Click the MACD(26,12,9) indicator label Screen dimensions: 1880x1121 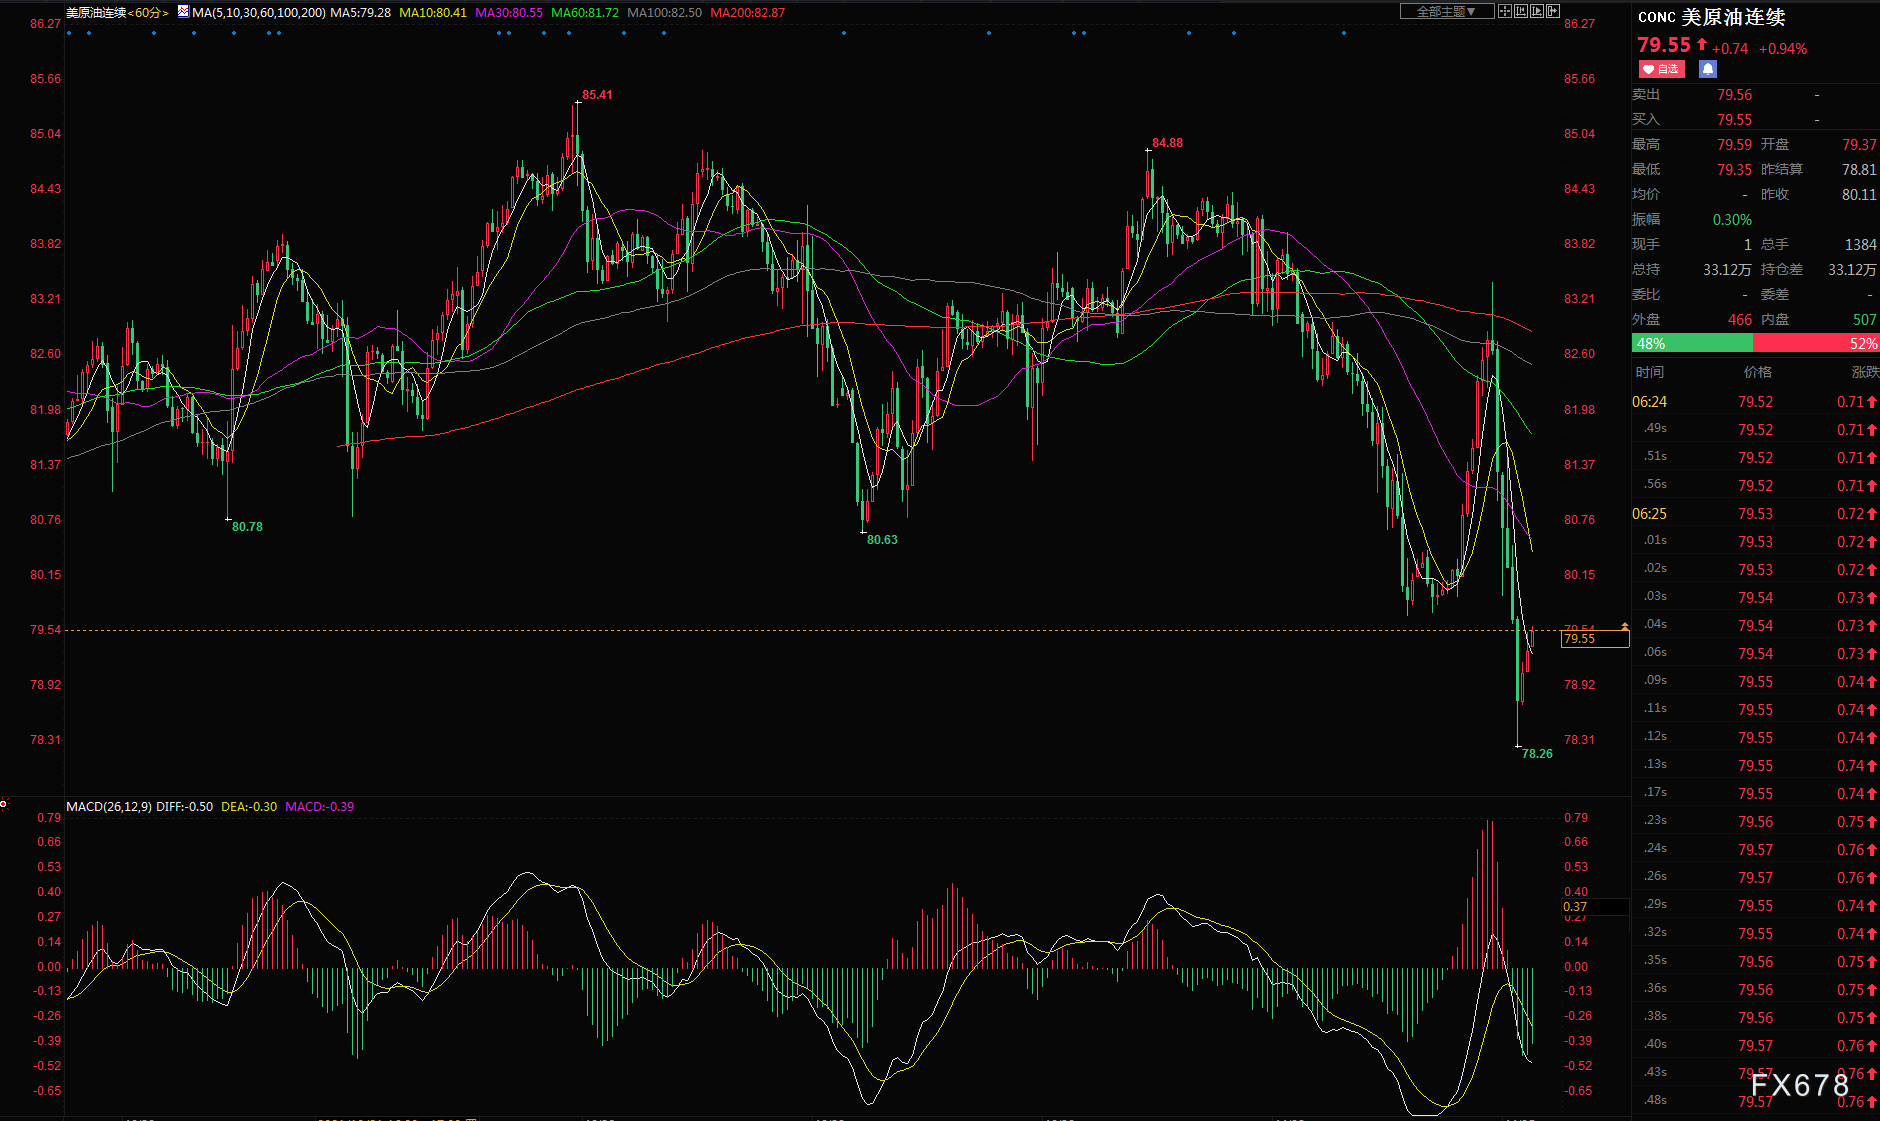point(109,807)
